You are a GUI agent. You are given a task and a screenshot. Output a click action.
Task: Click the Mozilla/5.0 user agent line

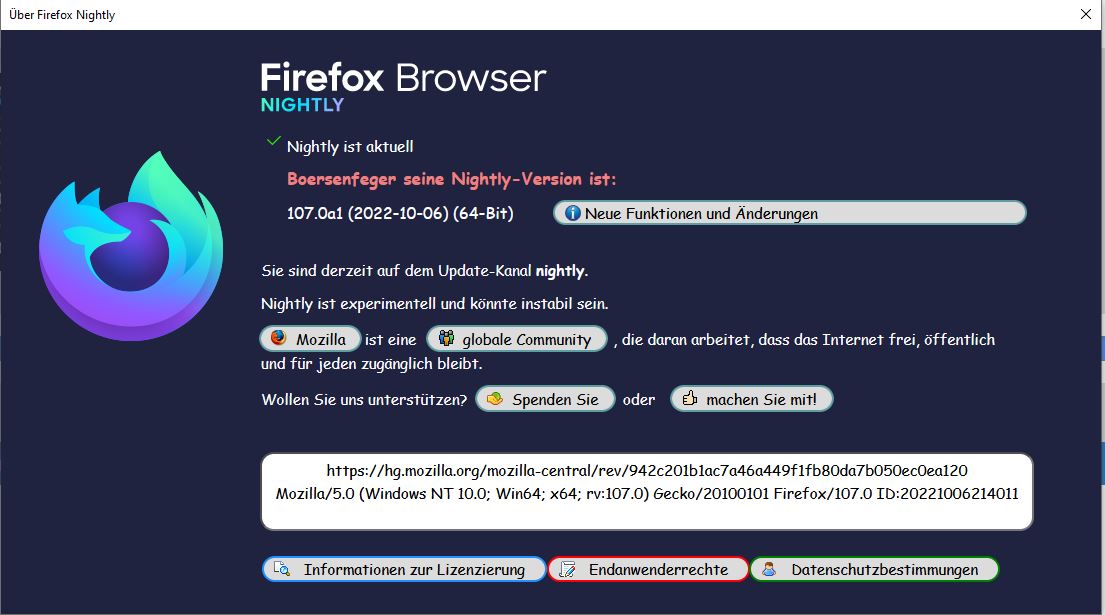(647, 494)
